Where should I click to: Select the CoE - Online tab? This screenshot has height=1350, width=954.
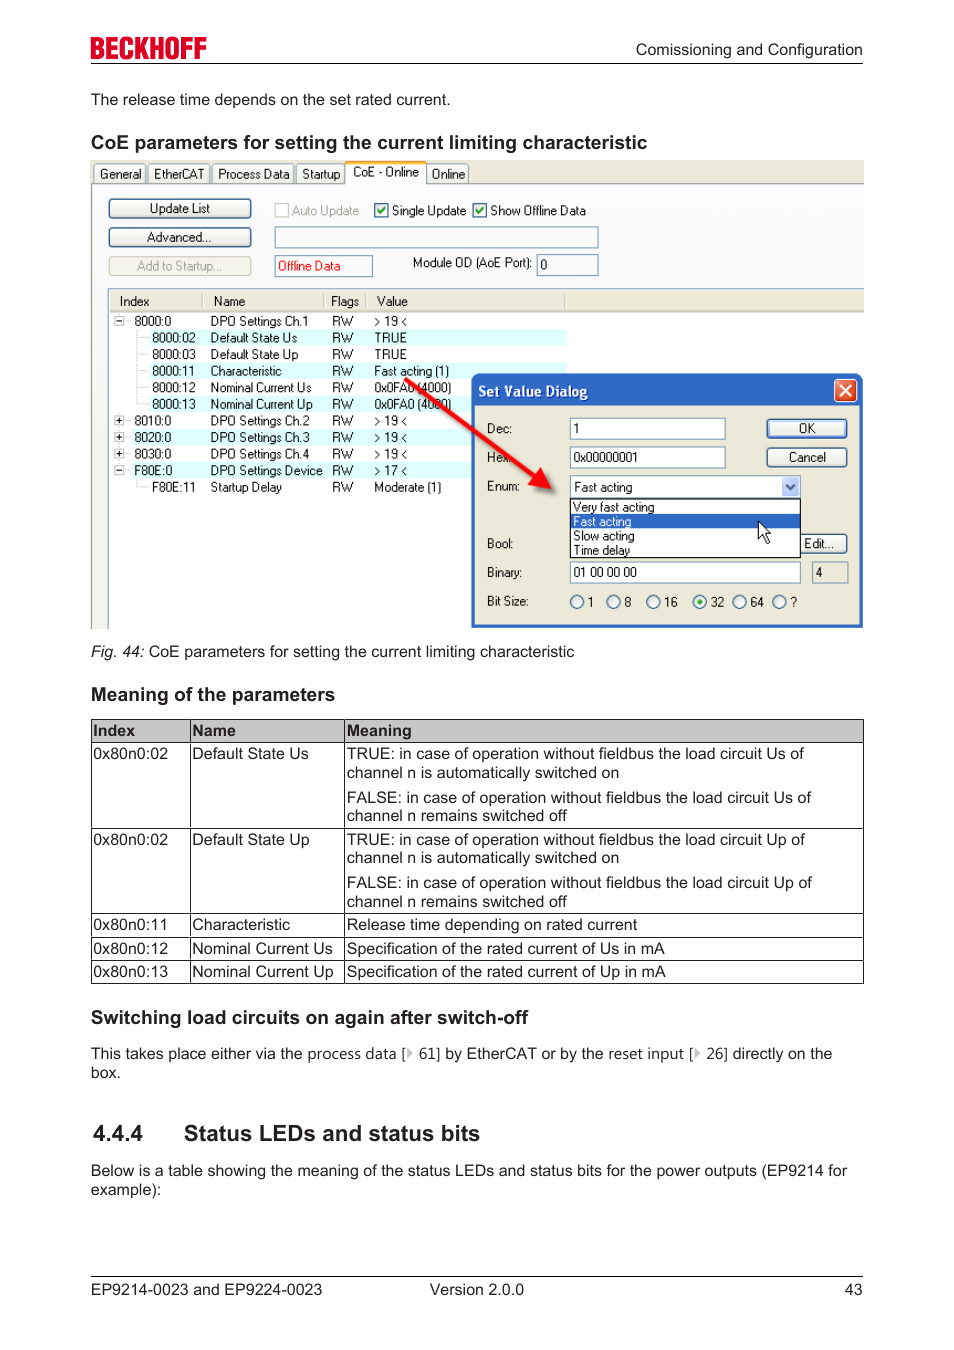pyautogui.click(x=386, y=172)
